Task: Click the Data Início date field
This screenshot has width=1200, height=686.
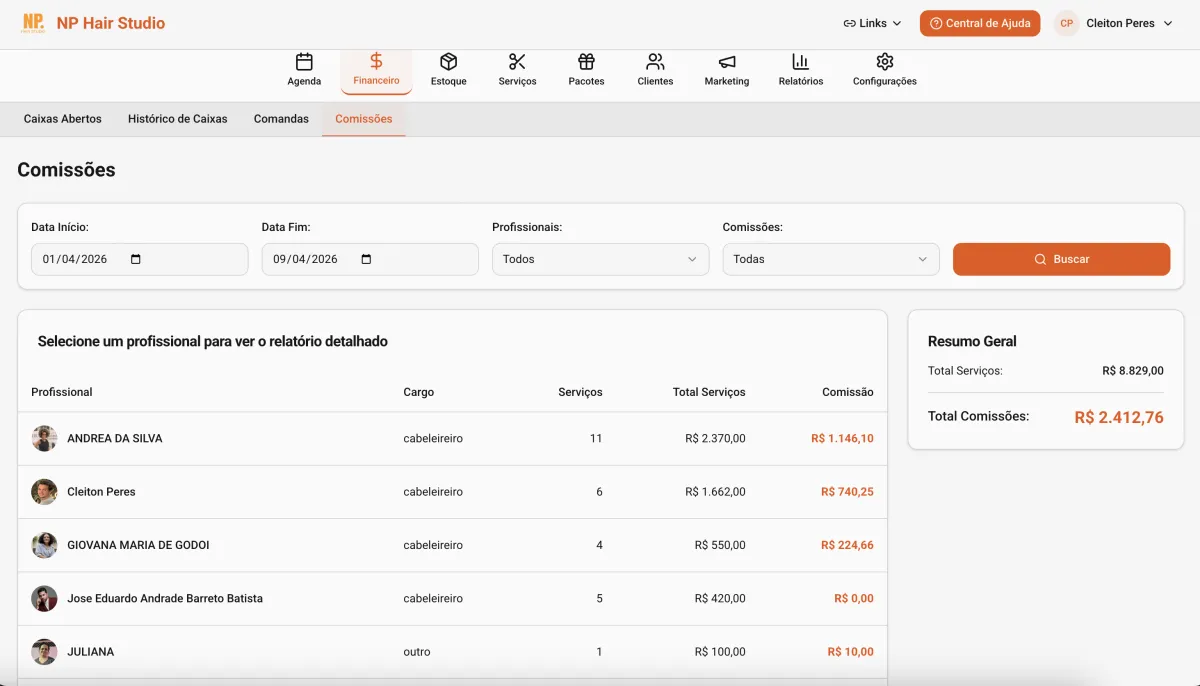Action: (x=139, y=258)
